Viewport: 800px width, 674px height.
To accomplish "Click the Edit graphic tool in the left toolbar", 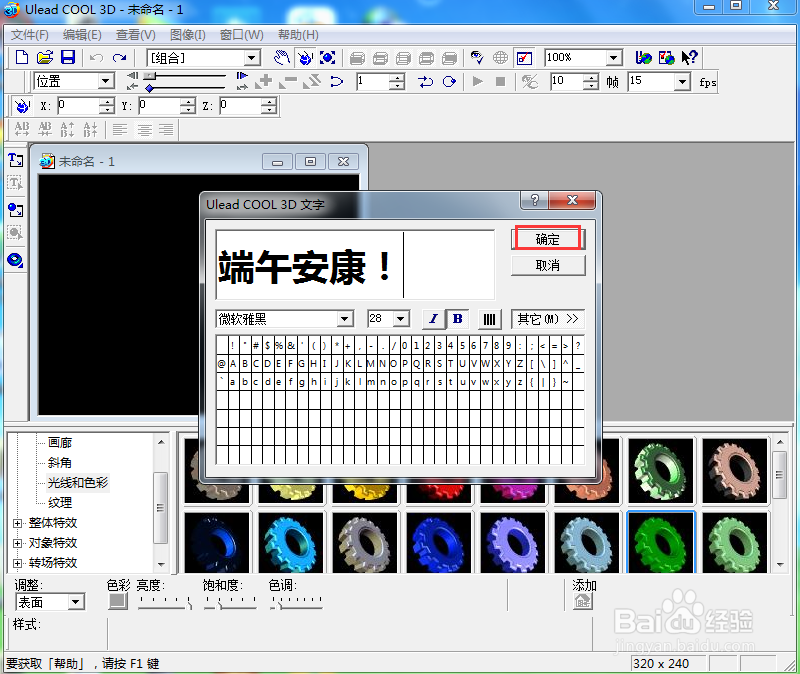I will [x=15, y=233].
